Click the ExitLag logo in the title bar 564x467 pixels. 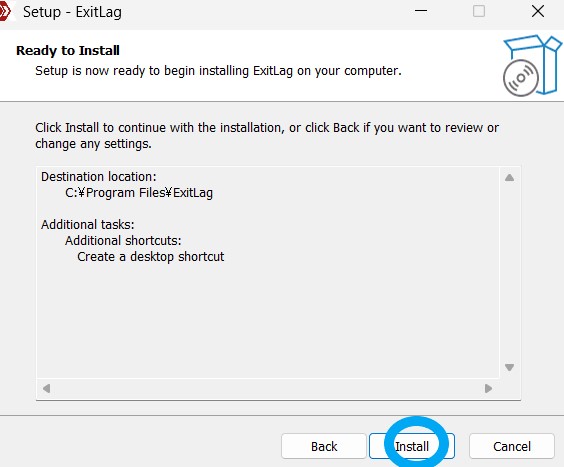point(5,12)
